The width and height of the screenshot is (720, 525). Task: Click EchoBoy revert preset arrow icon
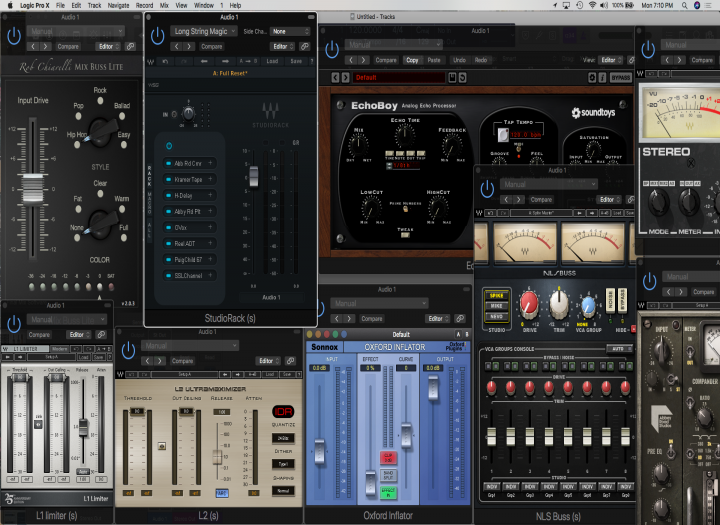(462, 78)
